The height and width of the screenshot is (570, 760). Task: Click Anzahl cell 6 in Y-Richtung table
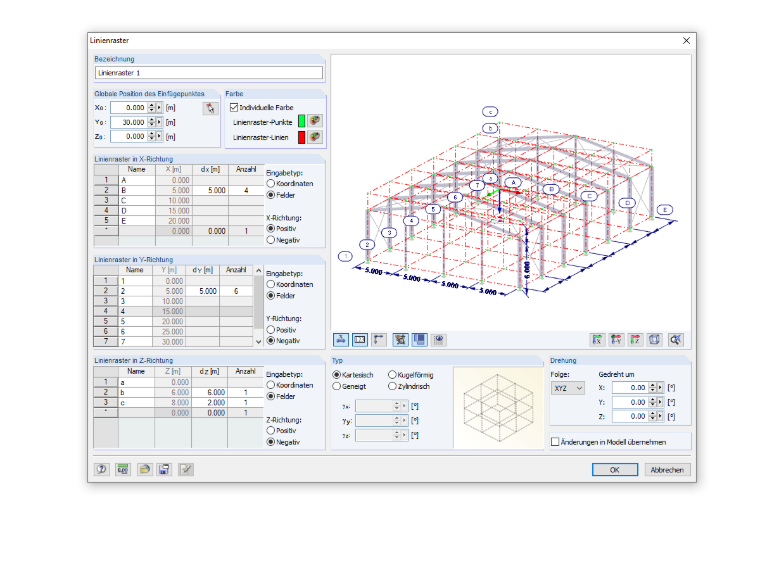point(236,291)
